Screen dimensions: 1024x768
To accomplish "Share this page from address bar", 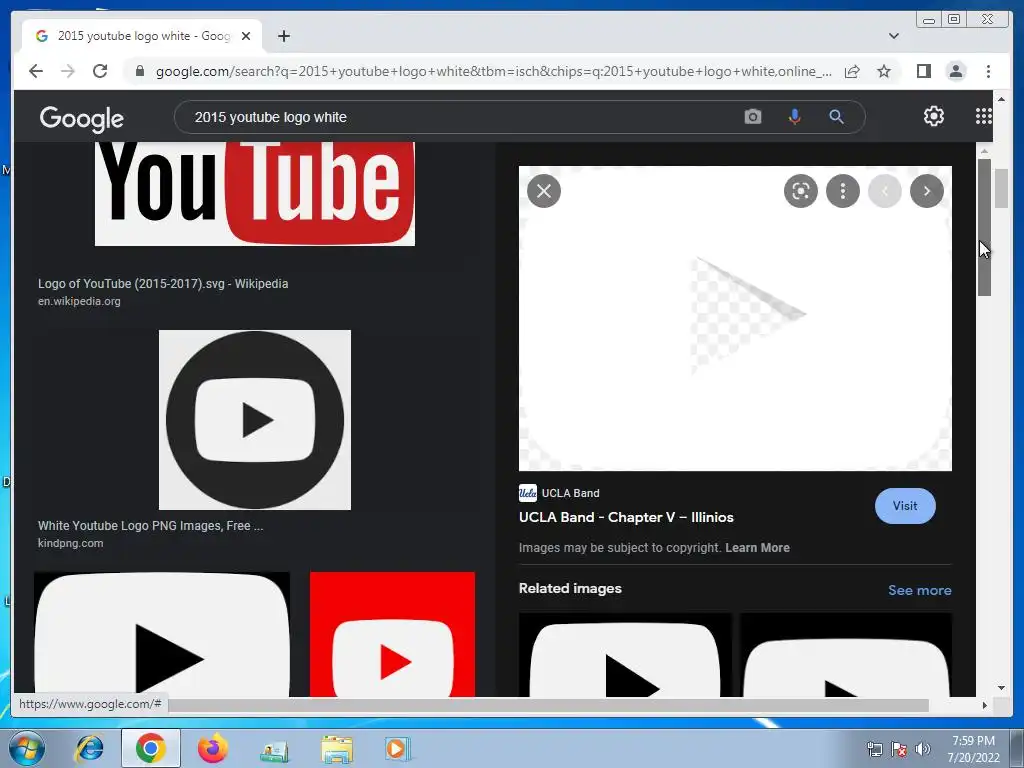I will [x=852, y=71].
